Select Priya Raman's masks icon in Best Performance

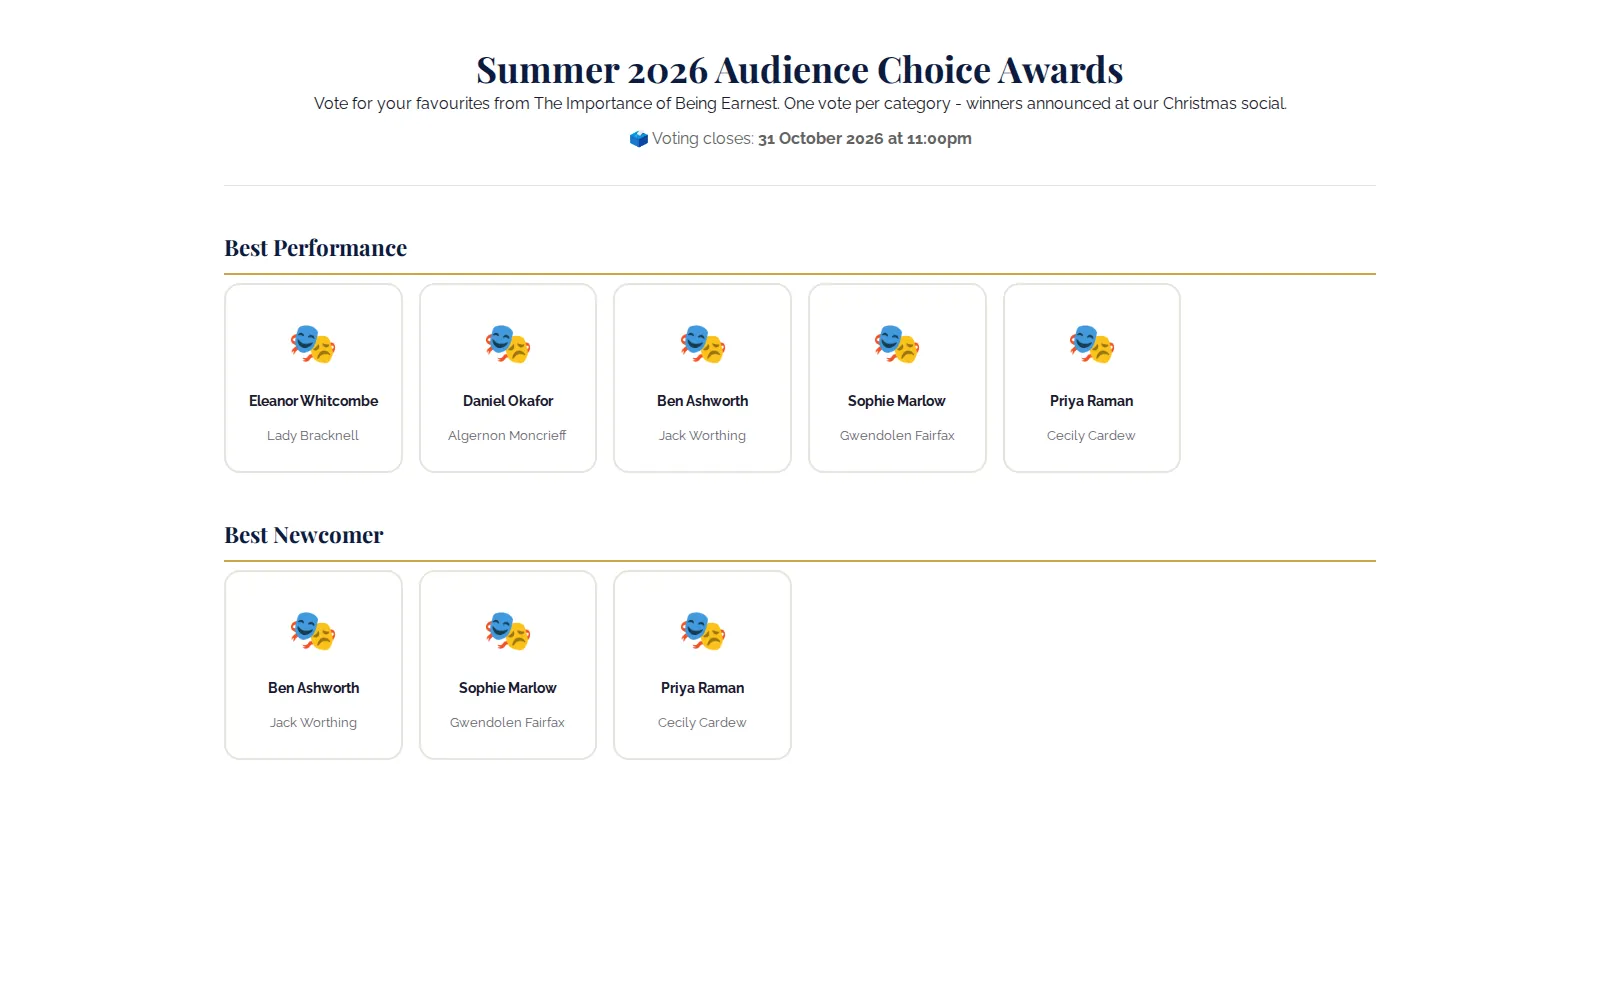tap(1092, 344)
